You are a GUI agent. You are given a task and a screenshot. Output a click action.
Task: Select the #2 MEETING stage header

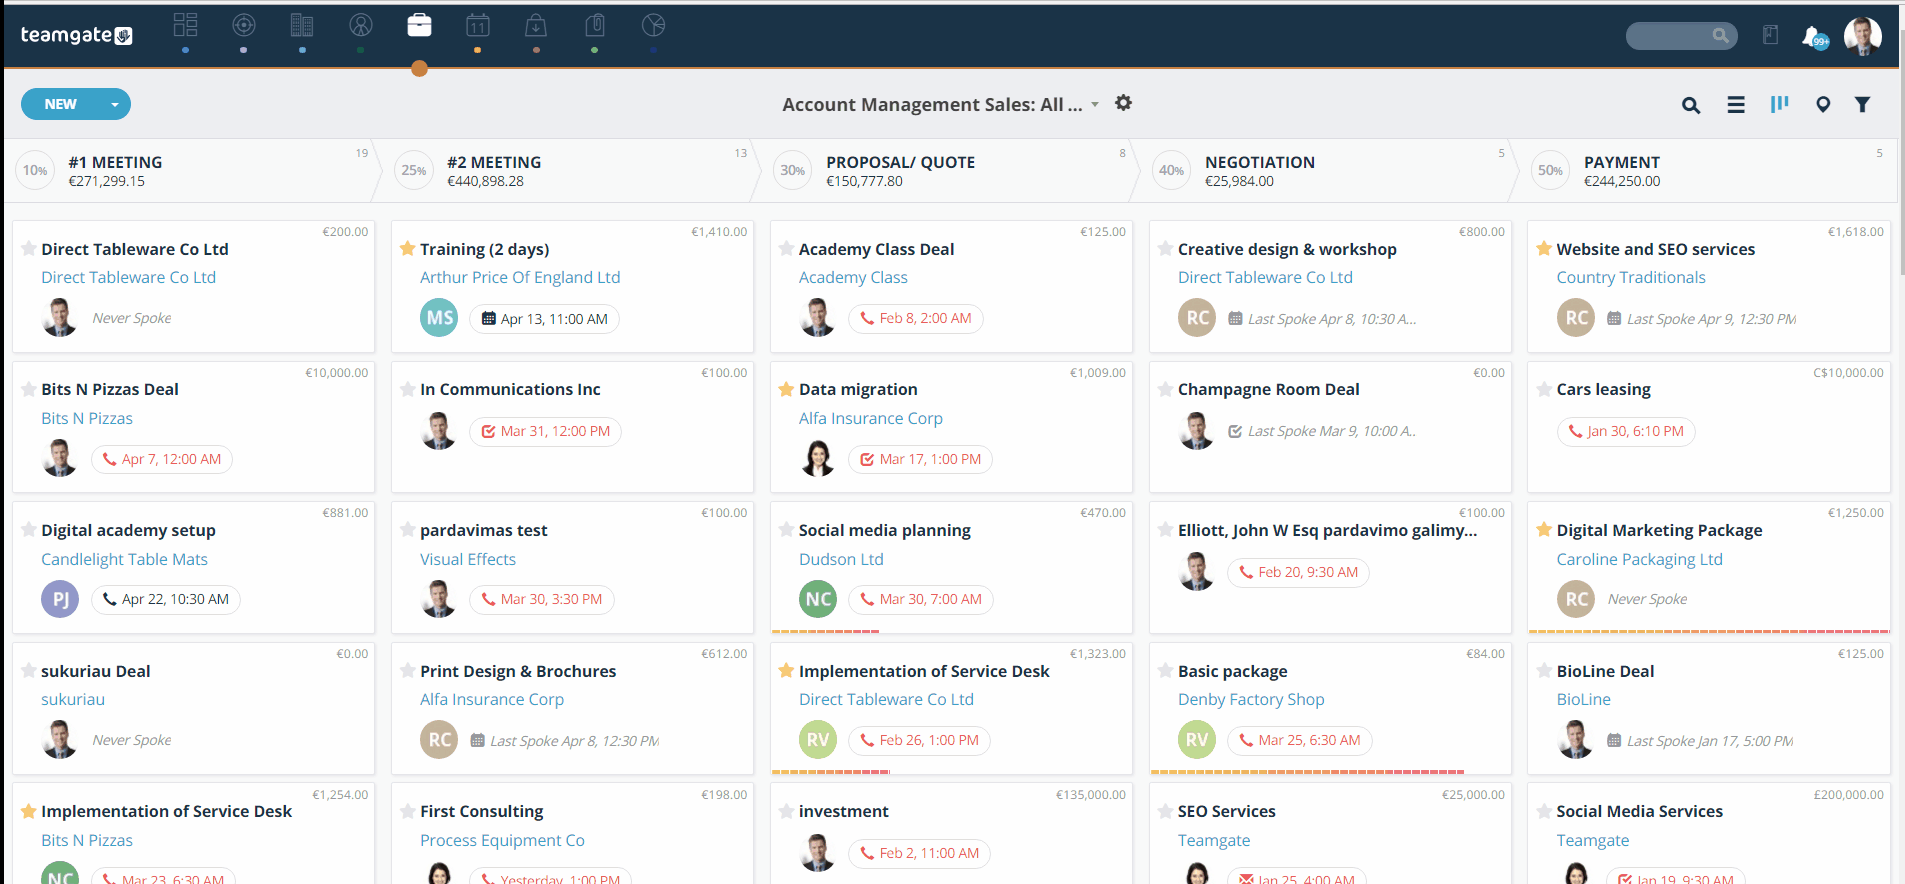click(572, 171)
